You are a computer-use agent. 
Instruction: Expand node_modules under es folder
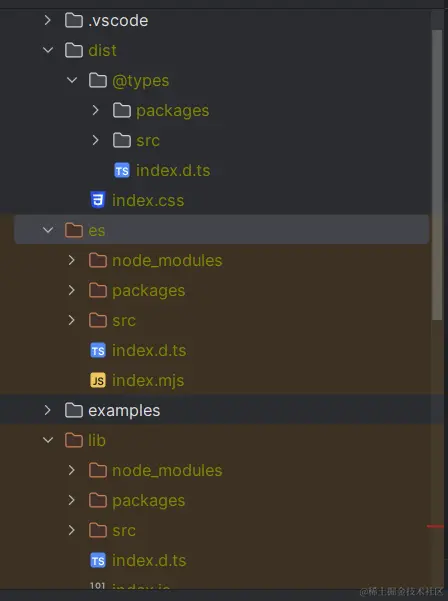click(x=72, y=260)
